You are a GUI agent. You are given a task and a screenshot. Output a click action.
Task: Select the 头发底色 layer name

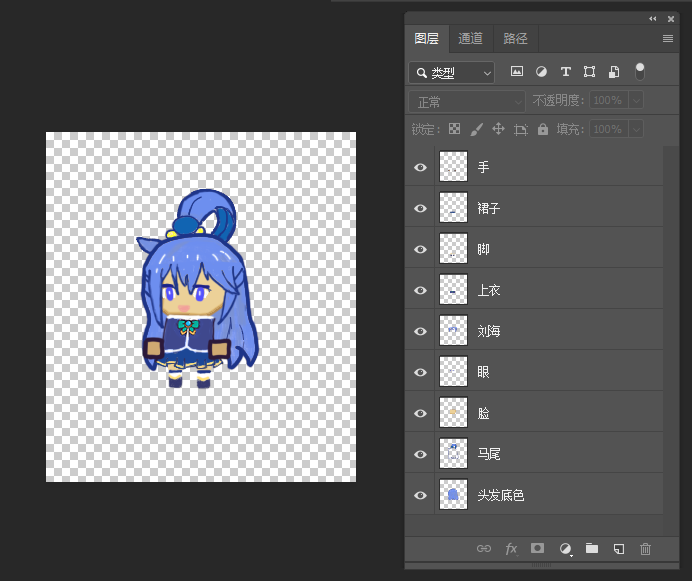coord(500,495)
